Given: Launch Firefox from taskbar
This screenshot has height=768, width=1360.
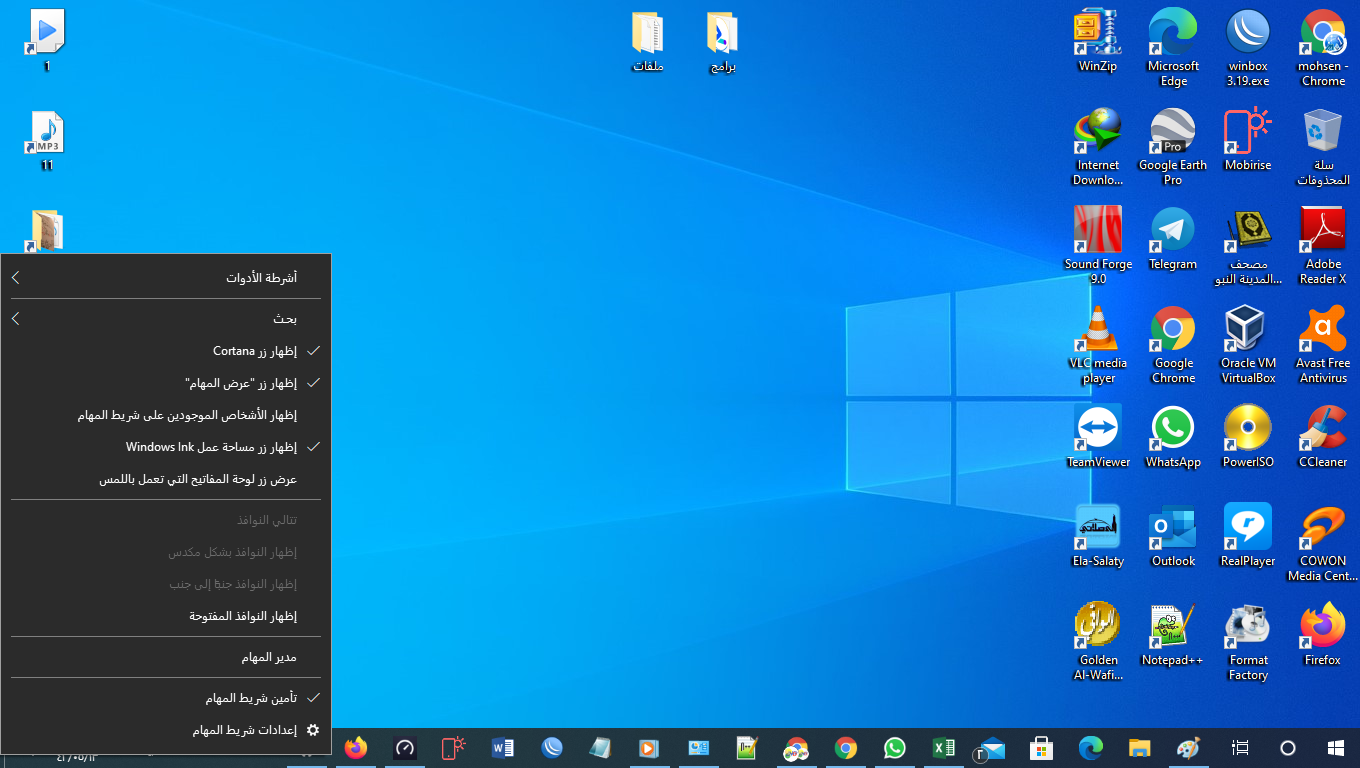Looking at the screenshot, I should pos(355,748).
